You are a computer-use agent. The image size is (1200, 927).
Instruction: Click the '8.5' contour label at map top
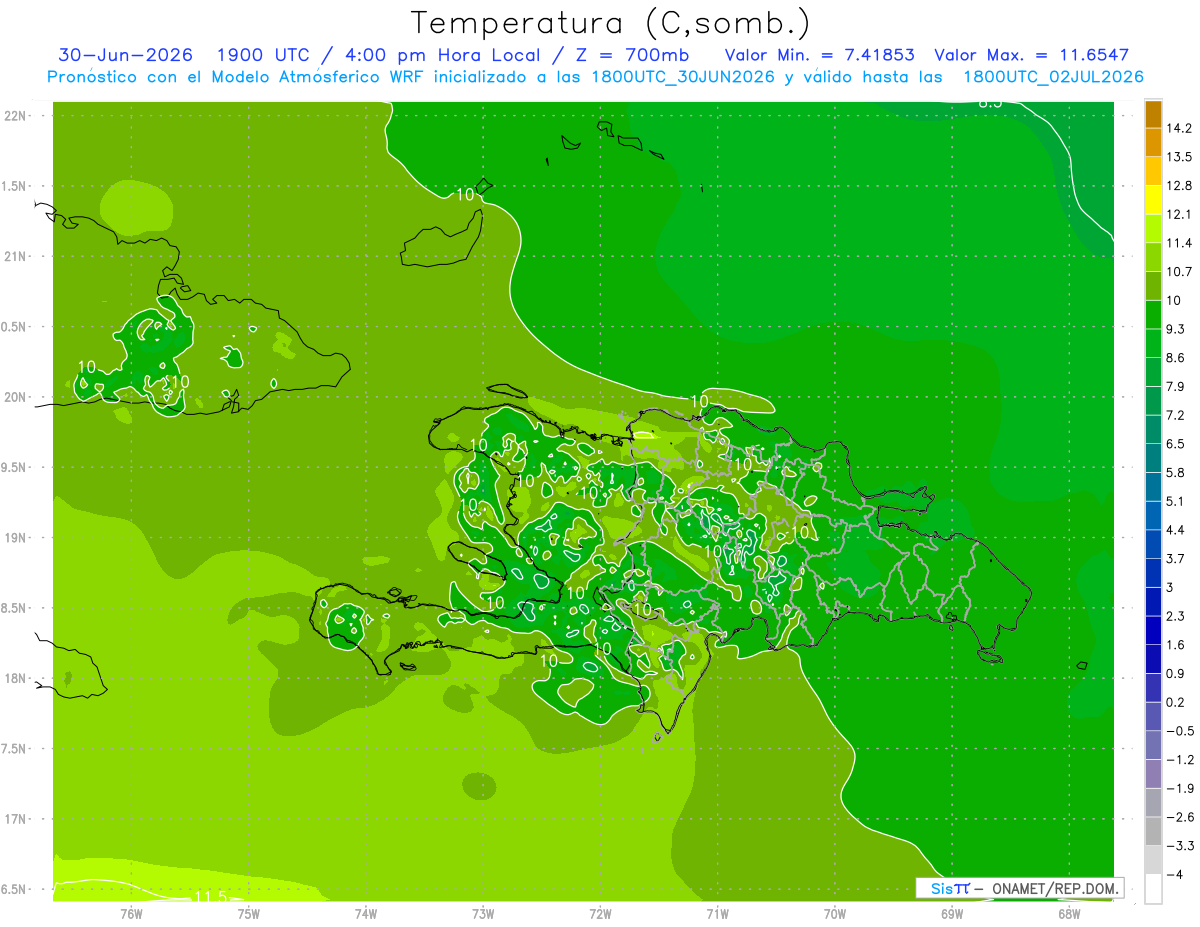pos(990,103)
